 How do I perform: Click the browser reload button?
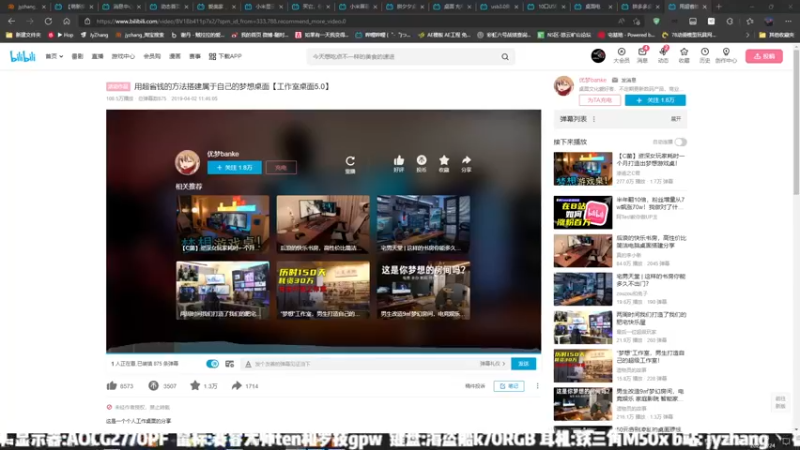[48, 21]
